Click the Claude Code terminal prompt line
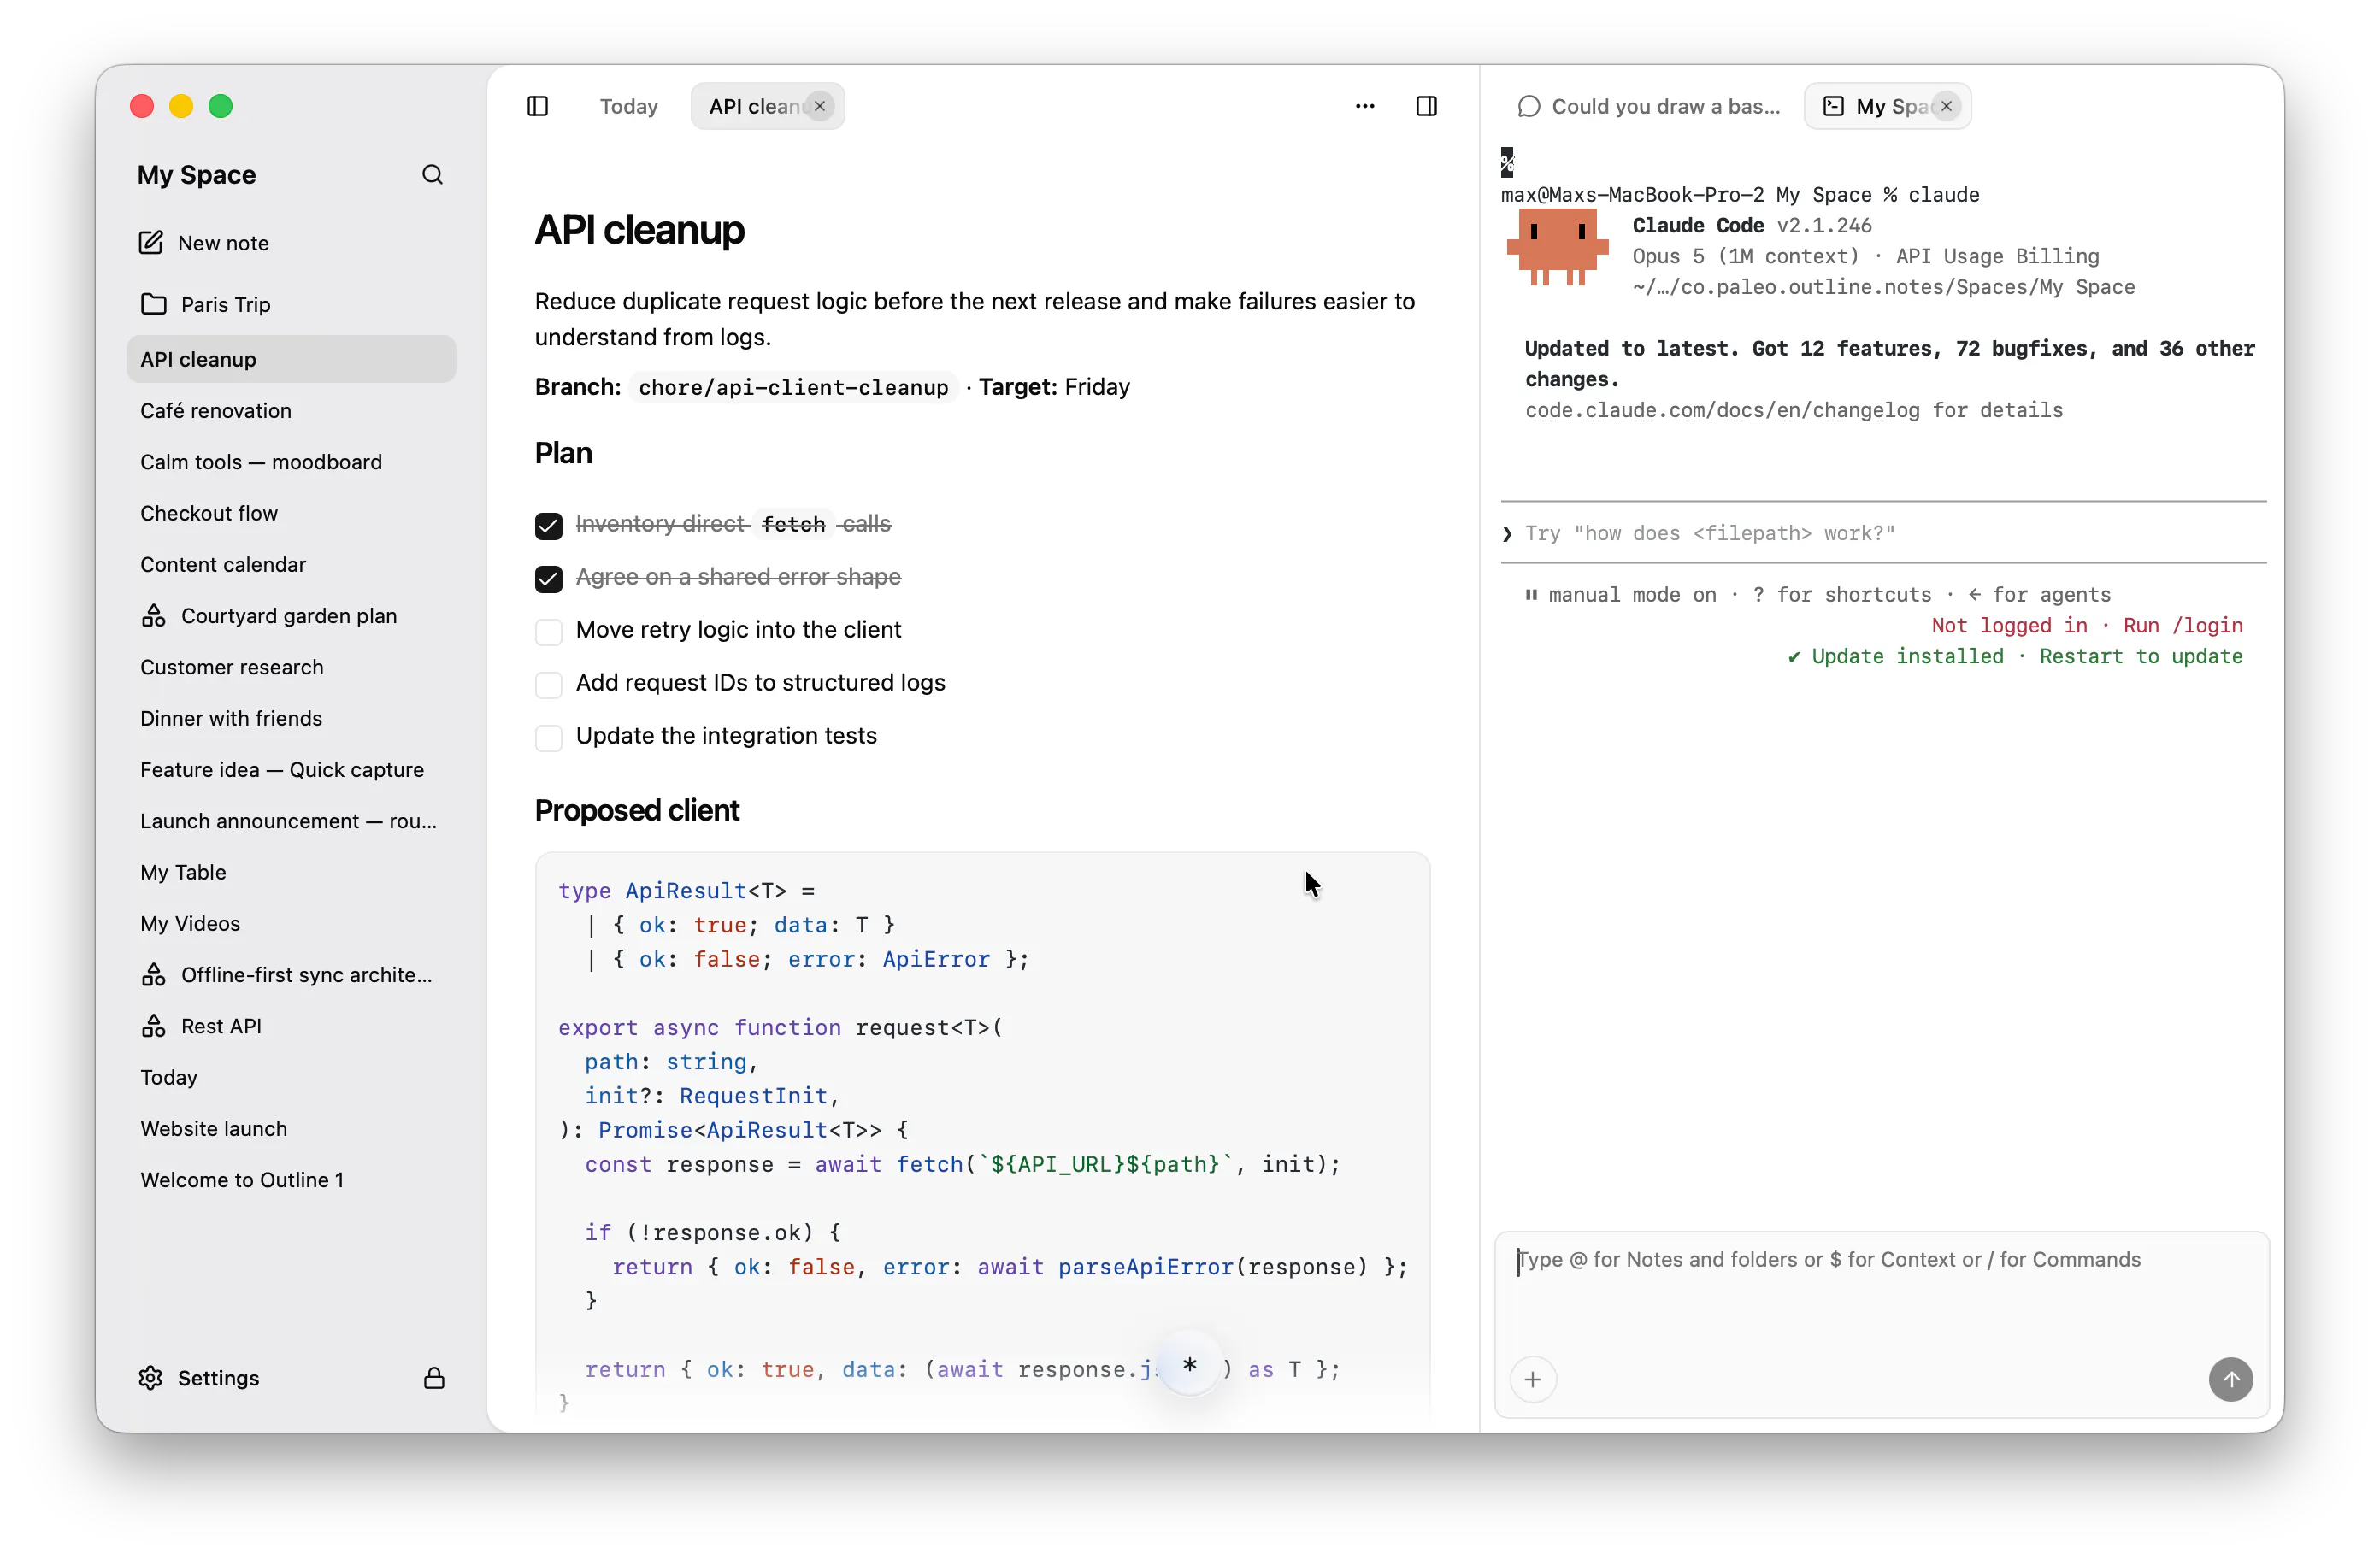 click(x=1884, y=533)
